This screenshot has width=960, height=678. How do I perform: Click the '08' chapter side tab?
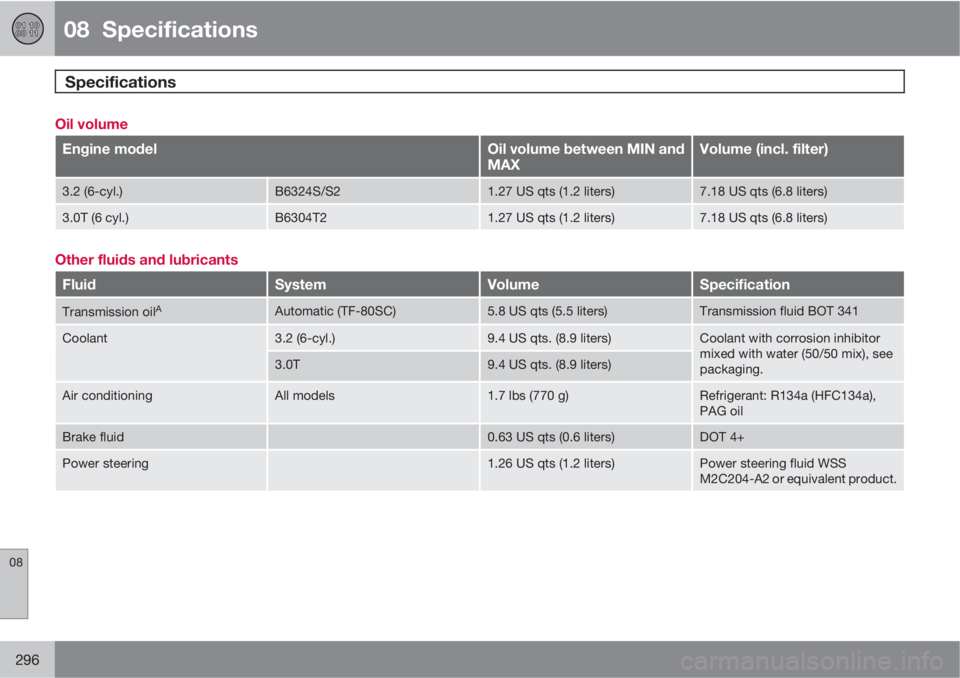click(14, 584)
